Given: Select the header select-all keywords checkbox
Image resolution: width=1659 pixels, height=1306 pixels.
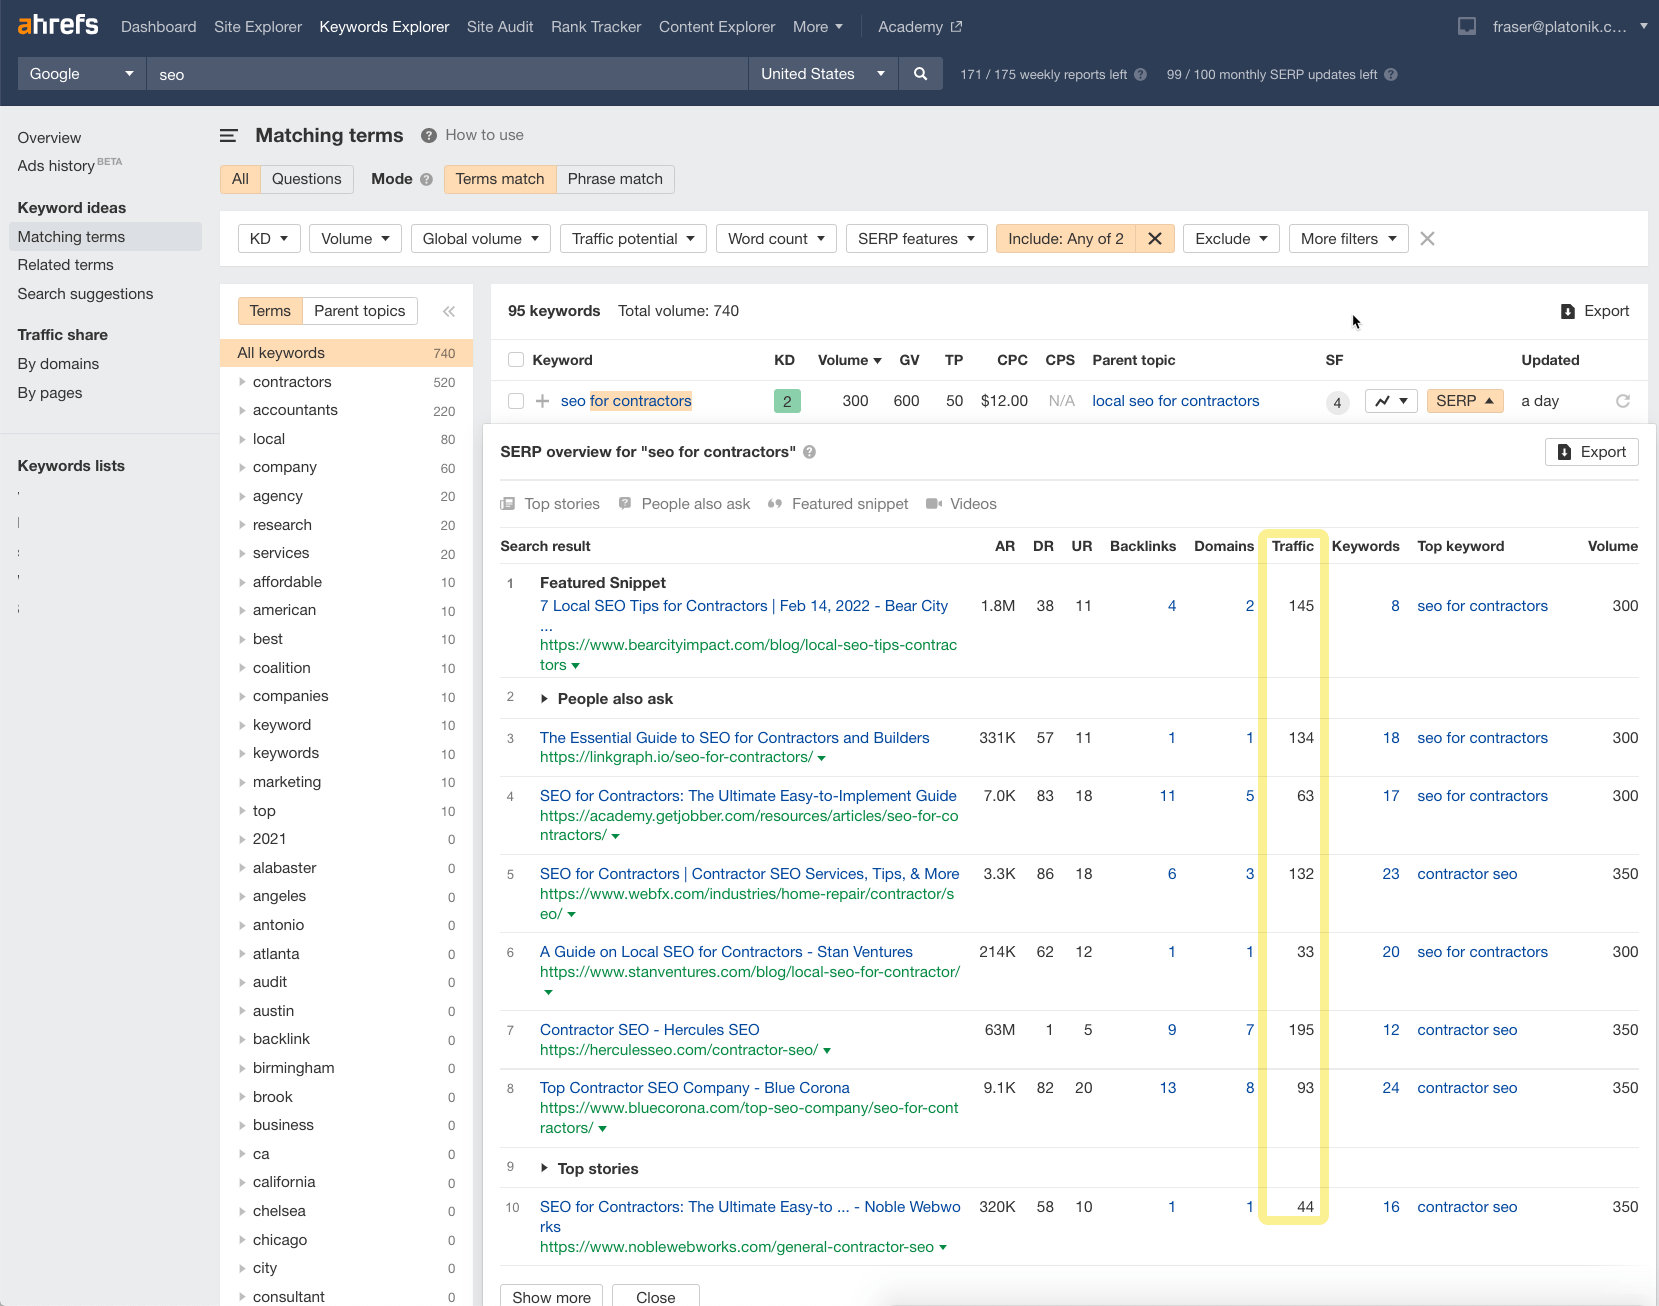Looking at the screenshot, I should coord(515,360).
